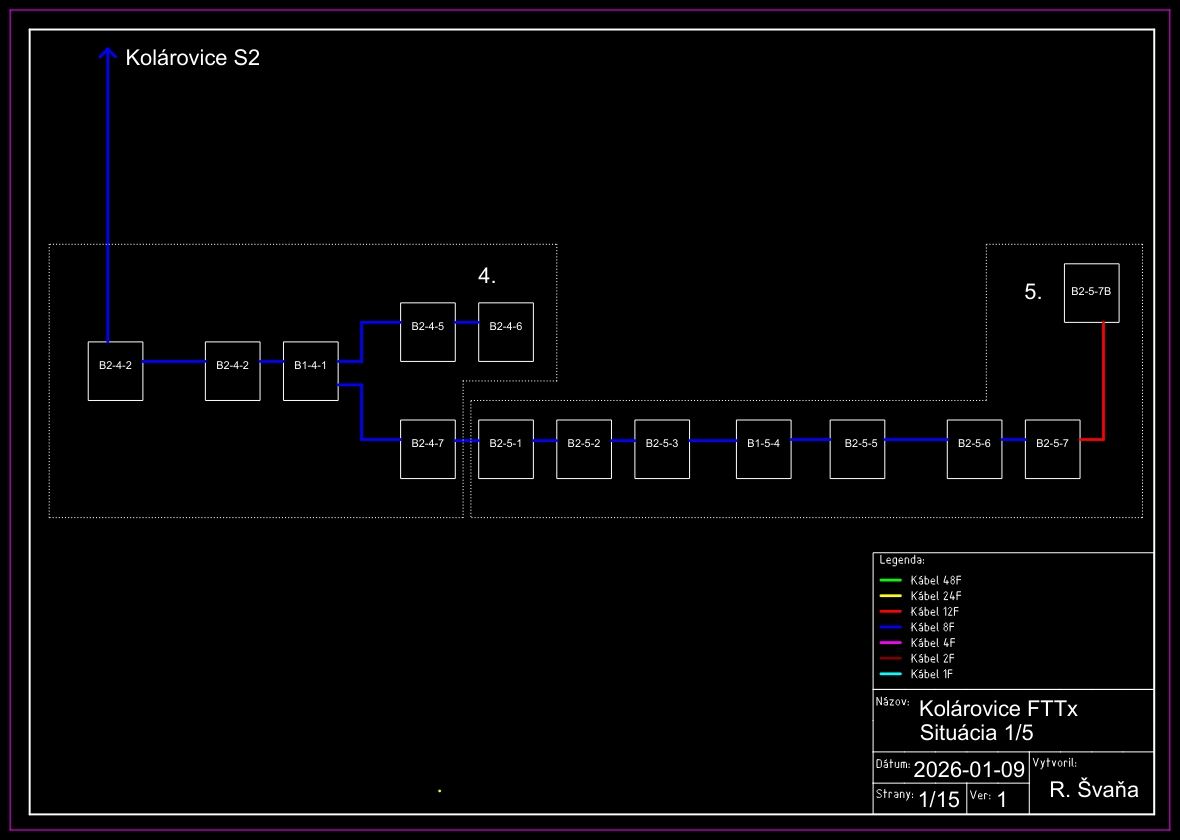The width and height of the screenshot is (1180, 840).
Task: Select the cyan Kábel 1F legend swatch
Action: click(891, 674)
